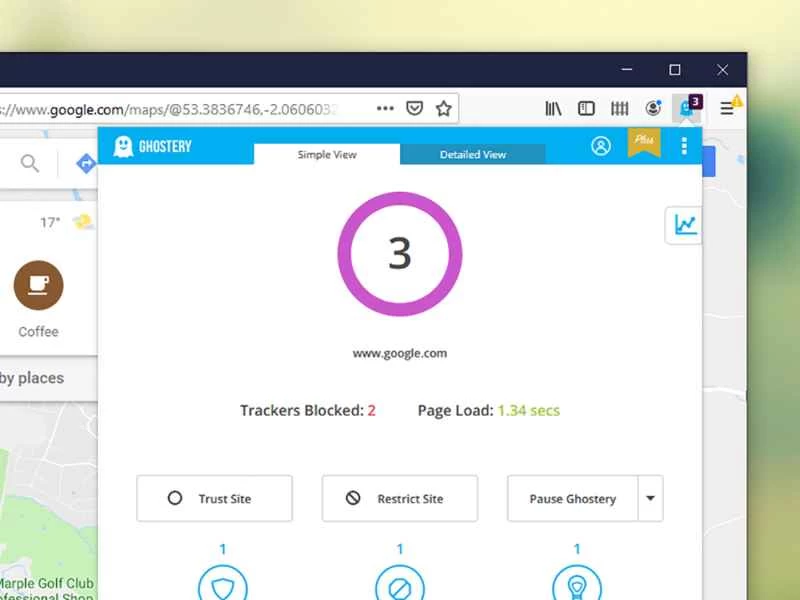Viewport: 800px width, 600px height.
Task: Save page to Pocket icon
Action: coord(414,108)
